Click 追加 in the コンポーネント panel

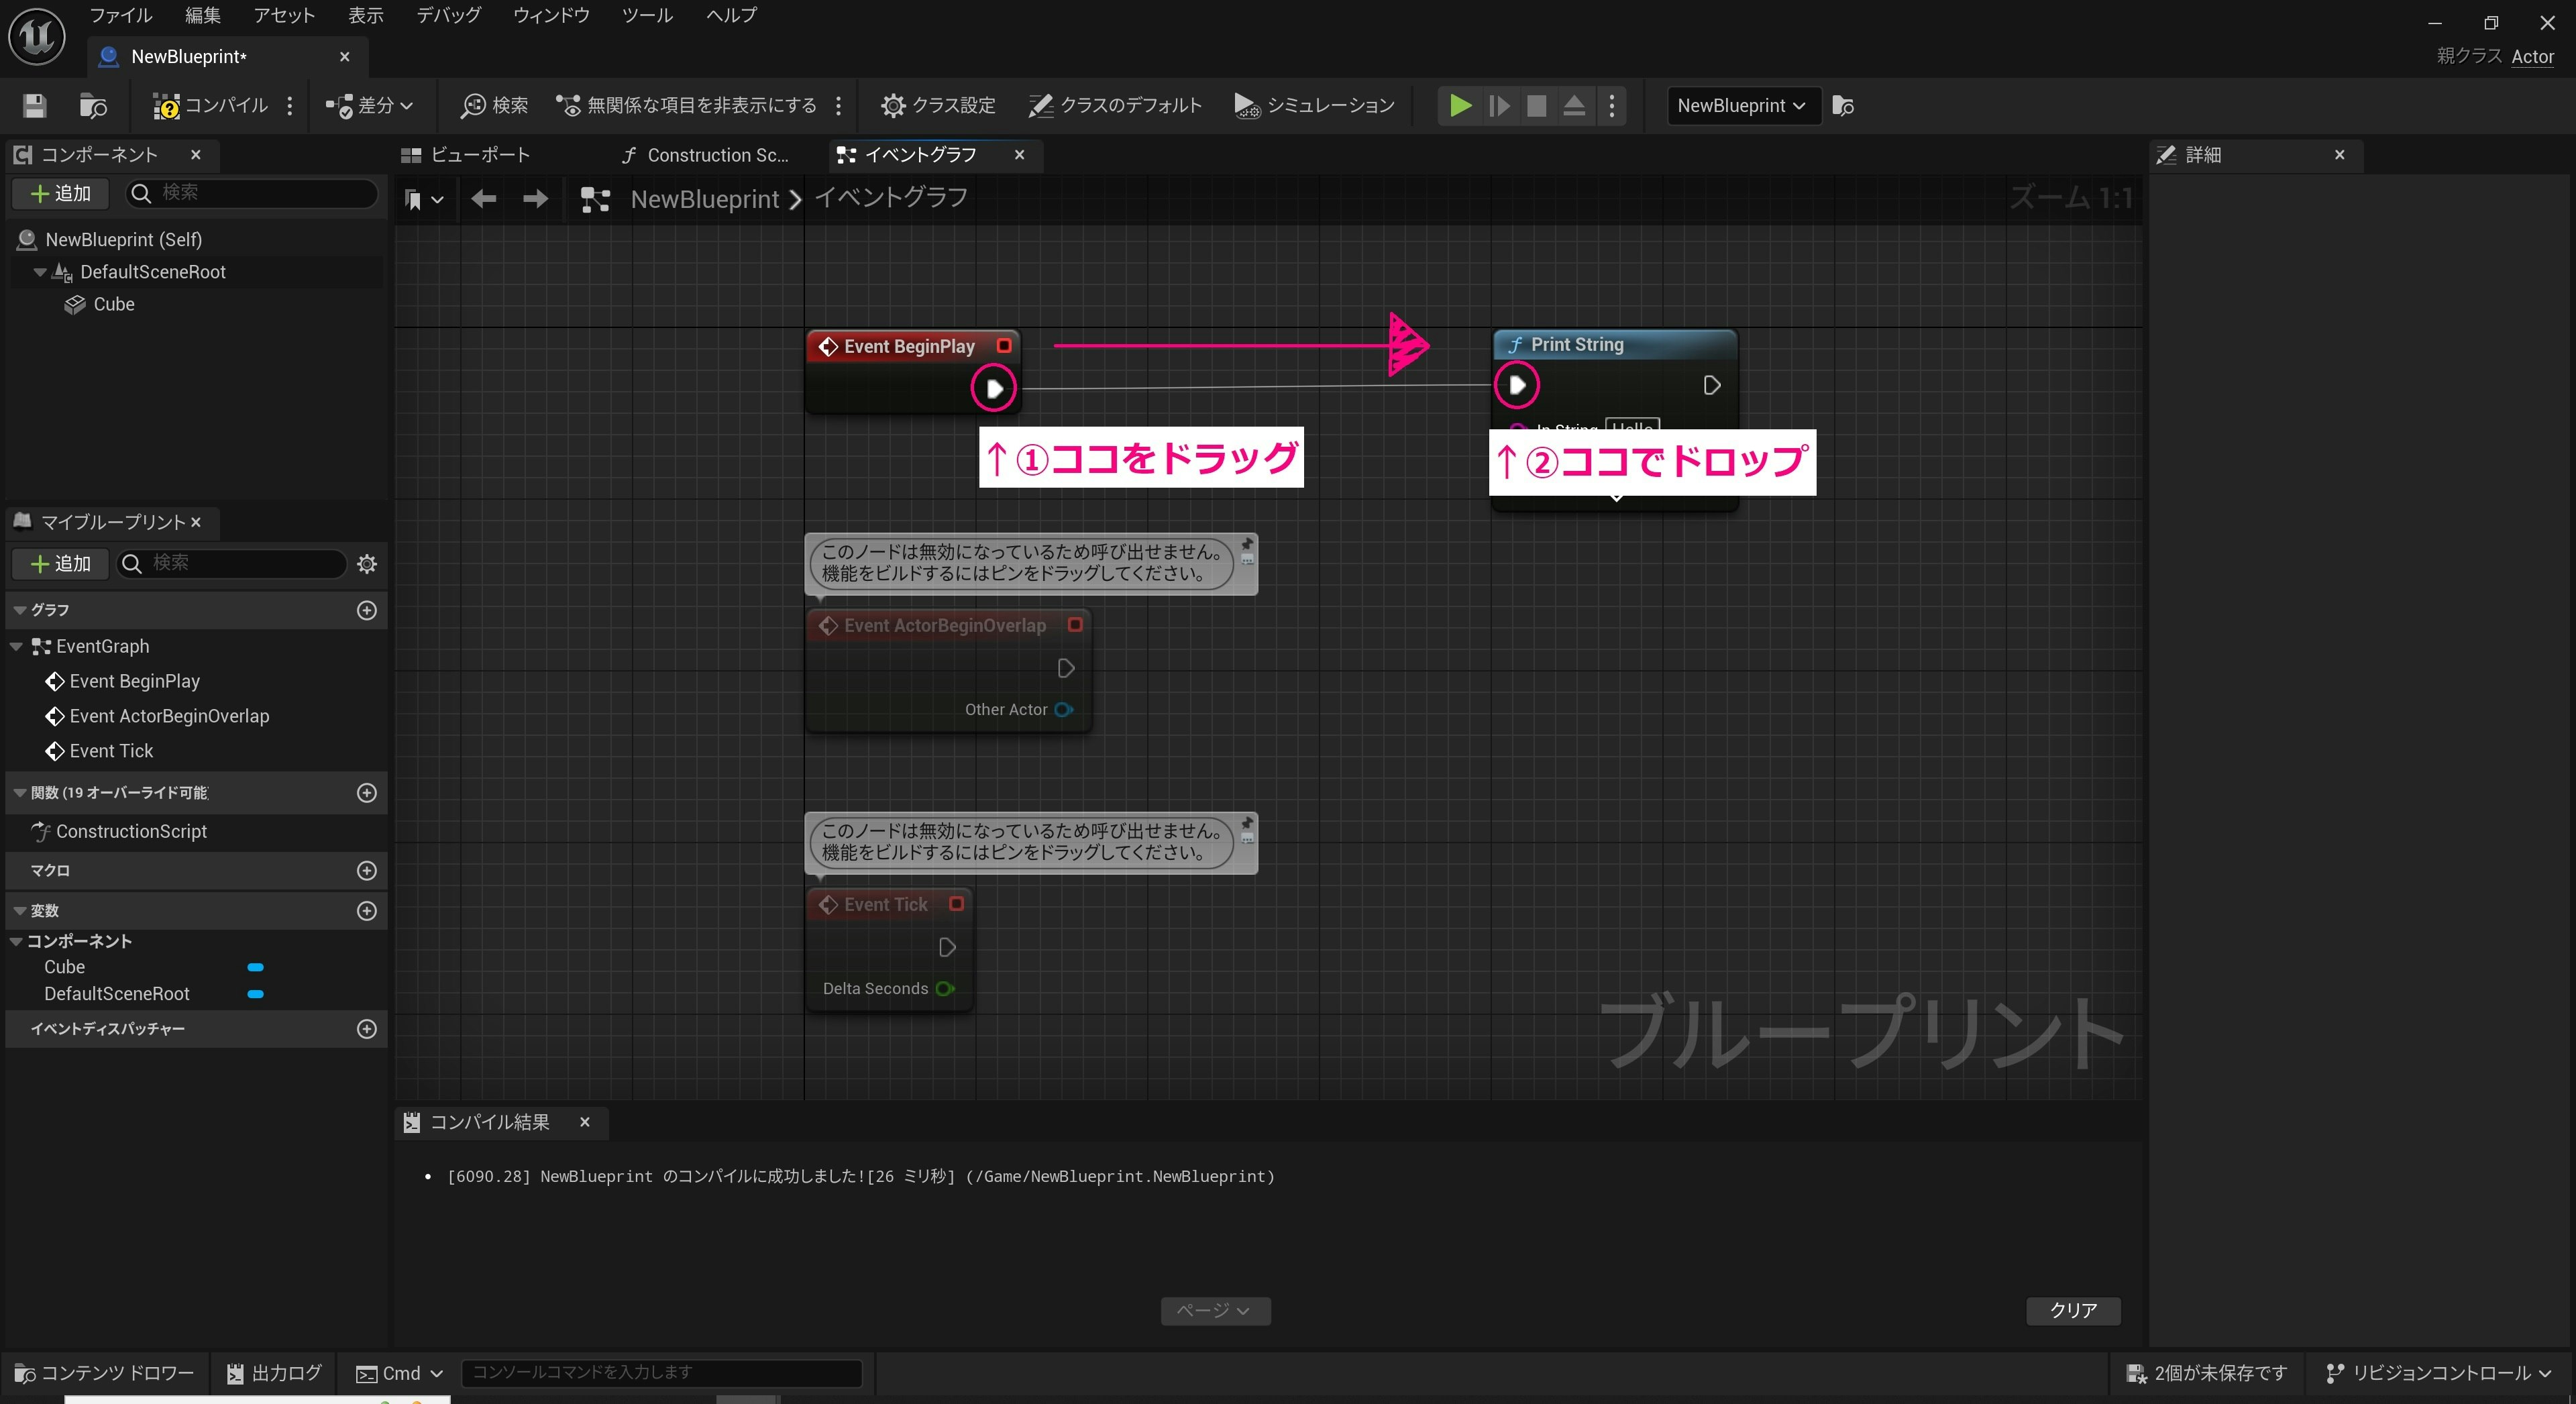(59, 193)
